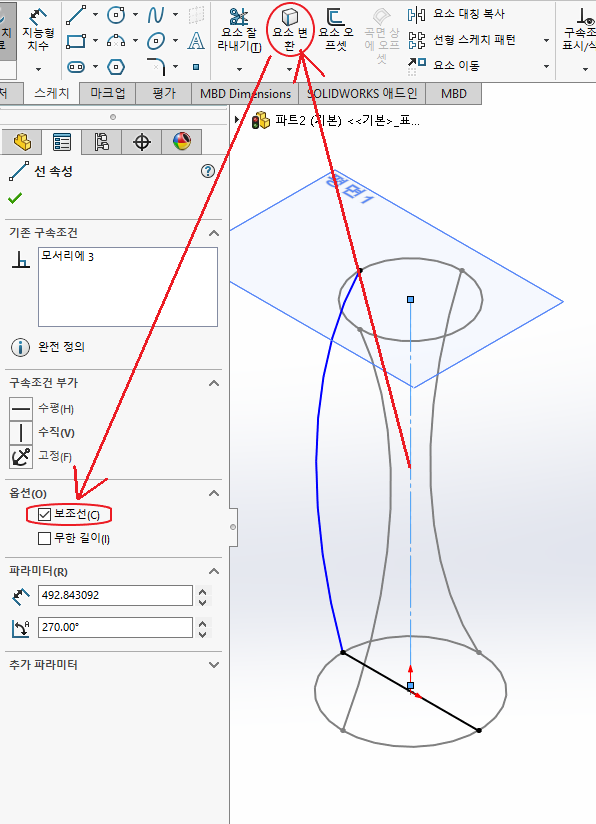Select the Corner Rectangle tool
596x824 pixels.
(76, 40)
